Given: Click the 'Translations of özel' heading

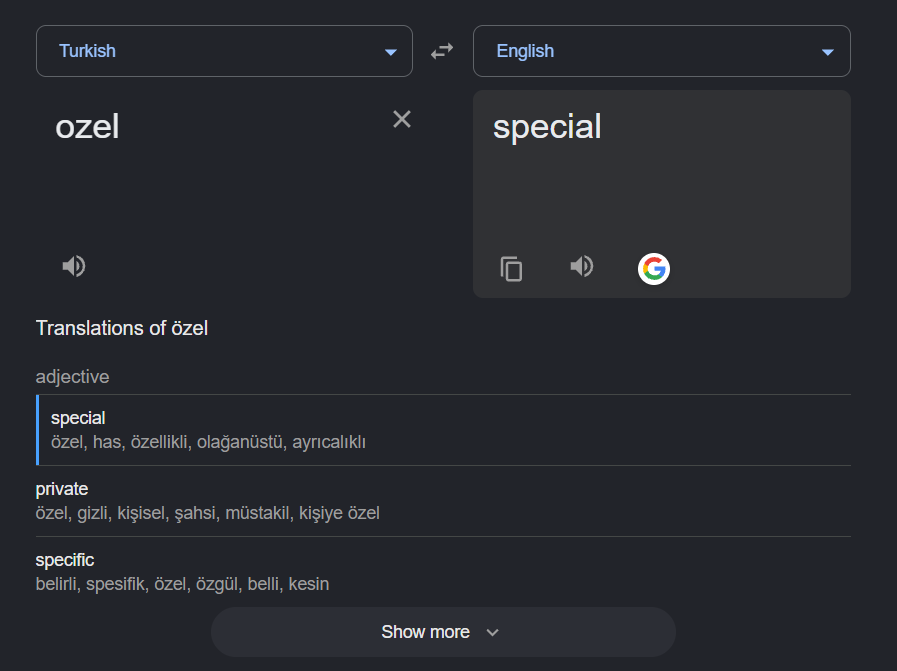Looking at the screenshot, I should pos(122,328).
